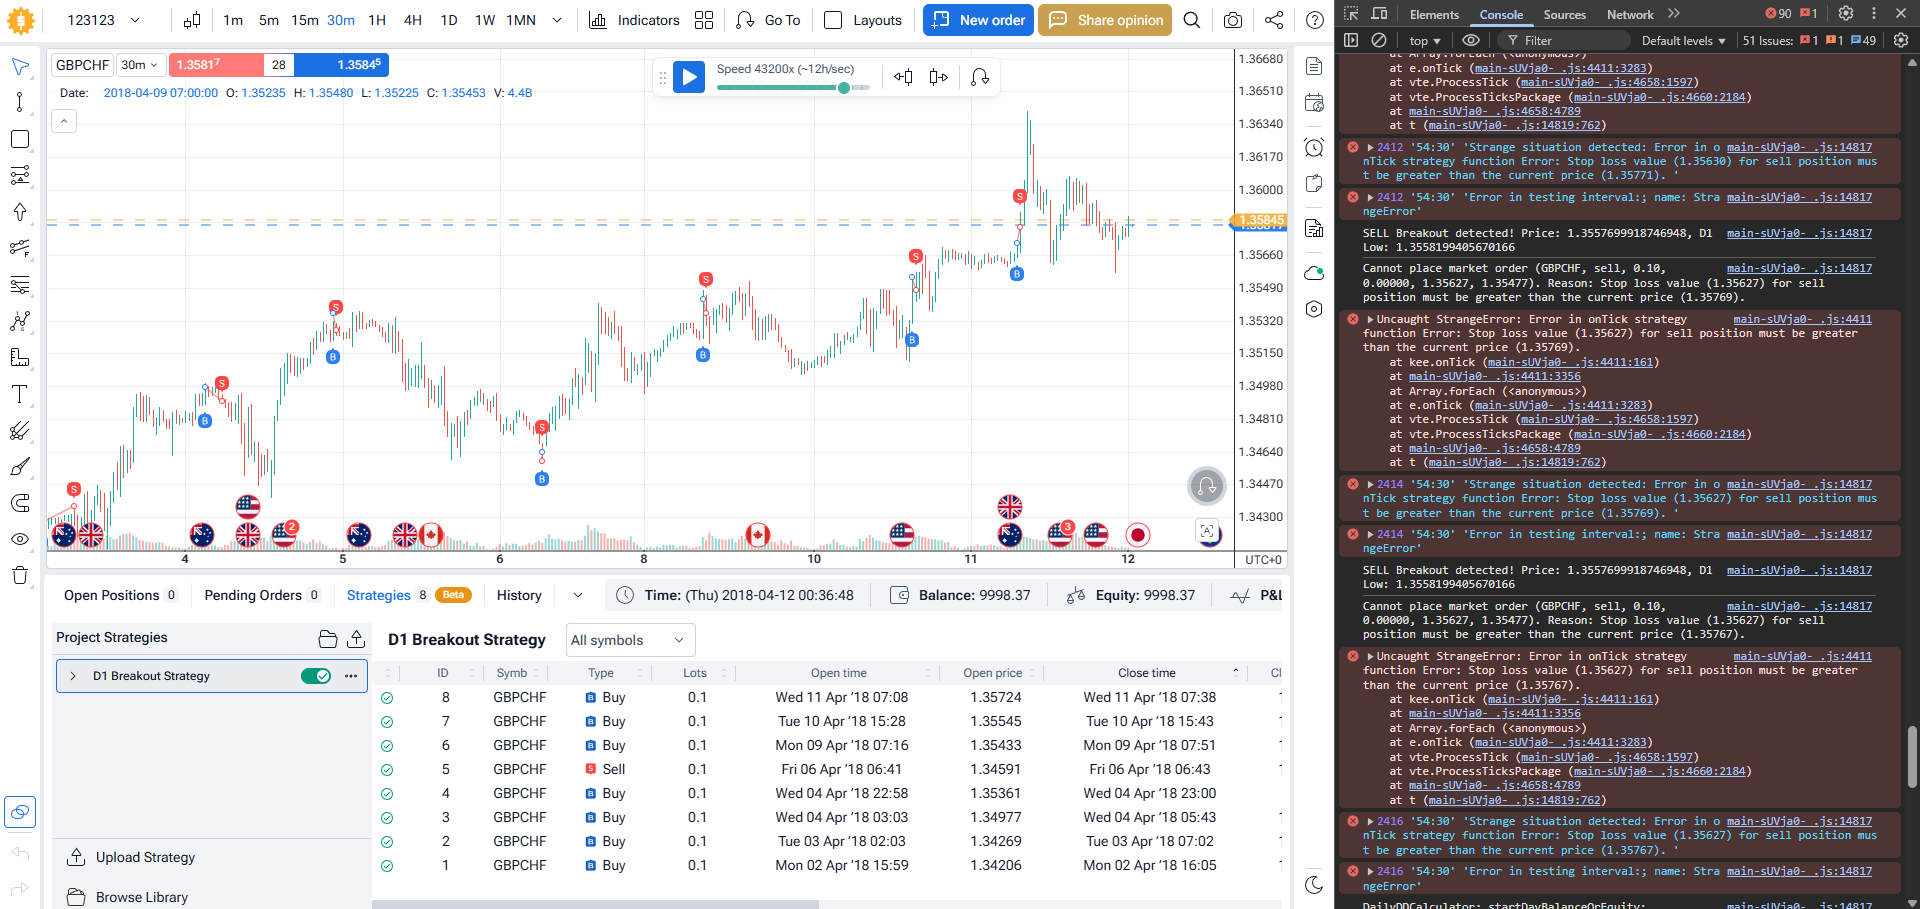Open the chart type candlestick icon

click(192, 20)
